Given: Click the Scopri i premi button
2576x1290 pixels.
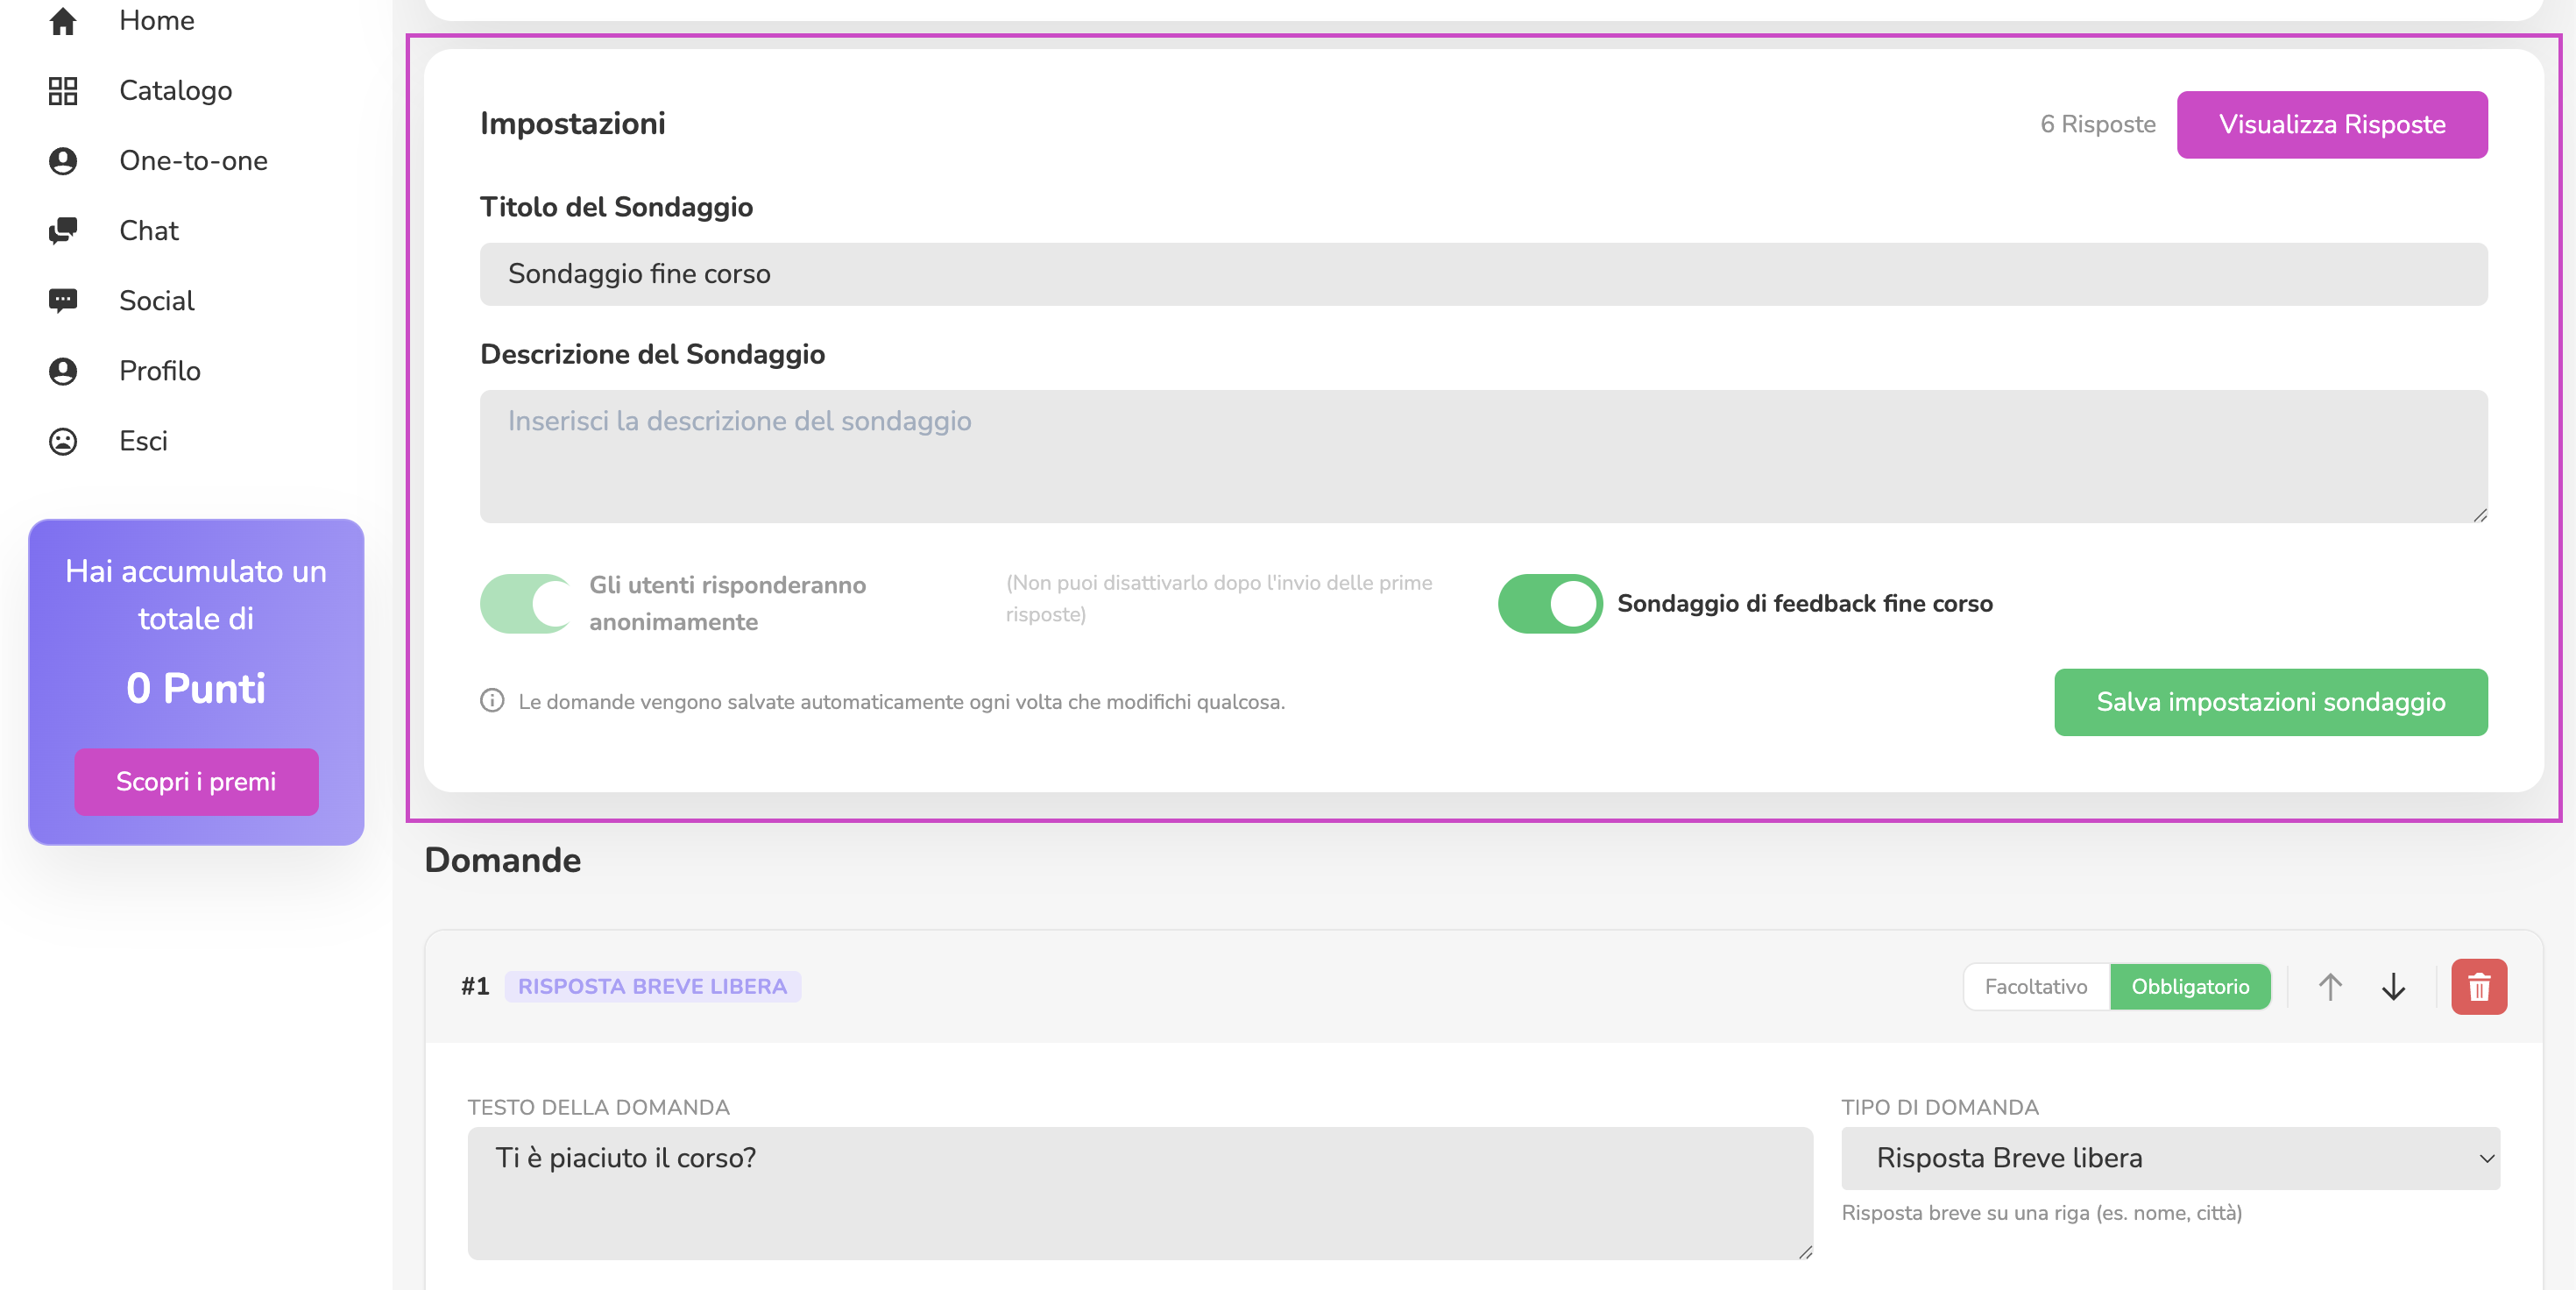Looking at the screenshot, I should [196, 782].
